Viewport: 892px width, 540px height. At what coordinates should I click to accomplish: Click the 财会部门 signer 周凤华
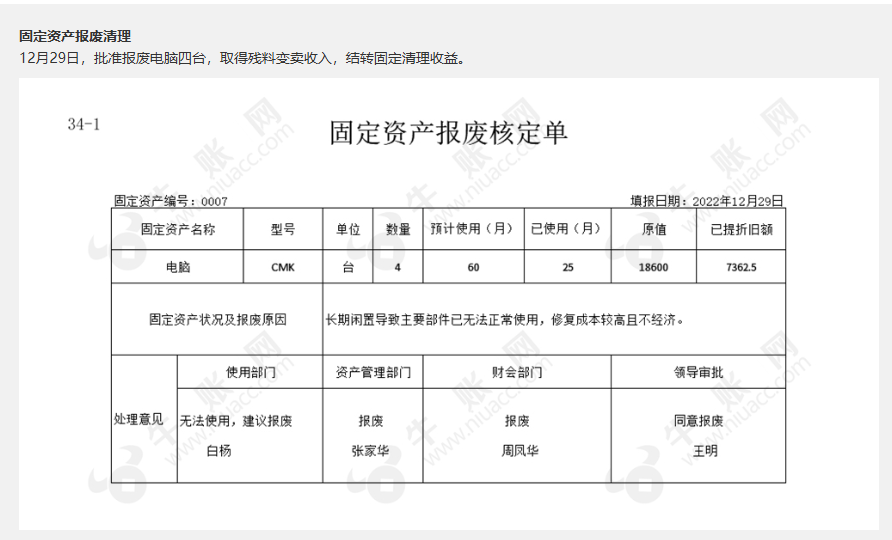pyautogui.click(x=519, y=451)
